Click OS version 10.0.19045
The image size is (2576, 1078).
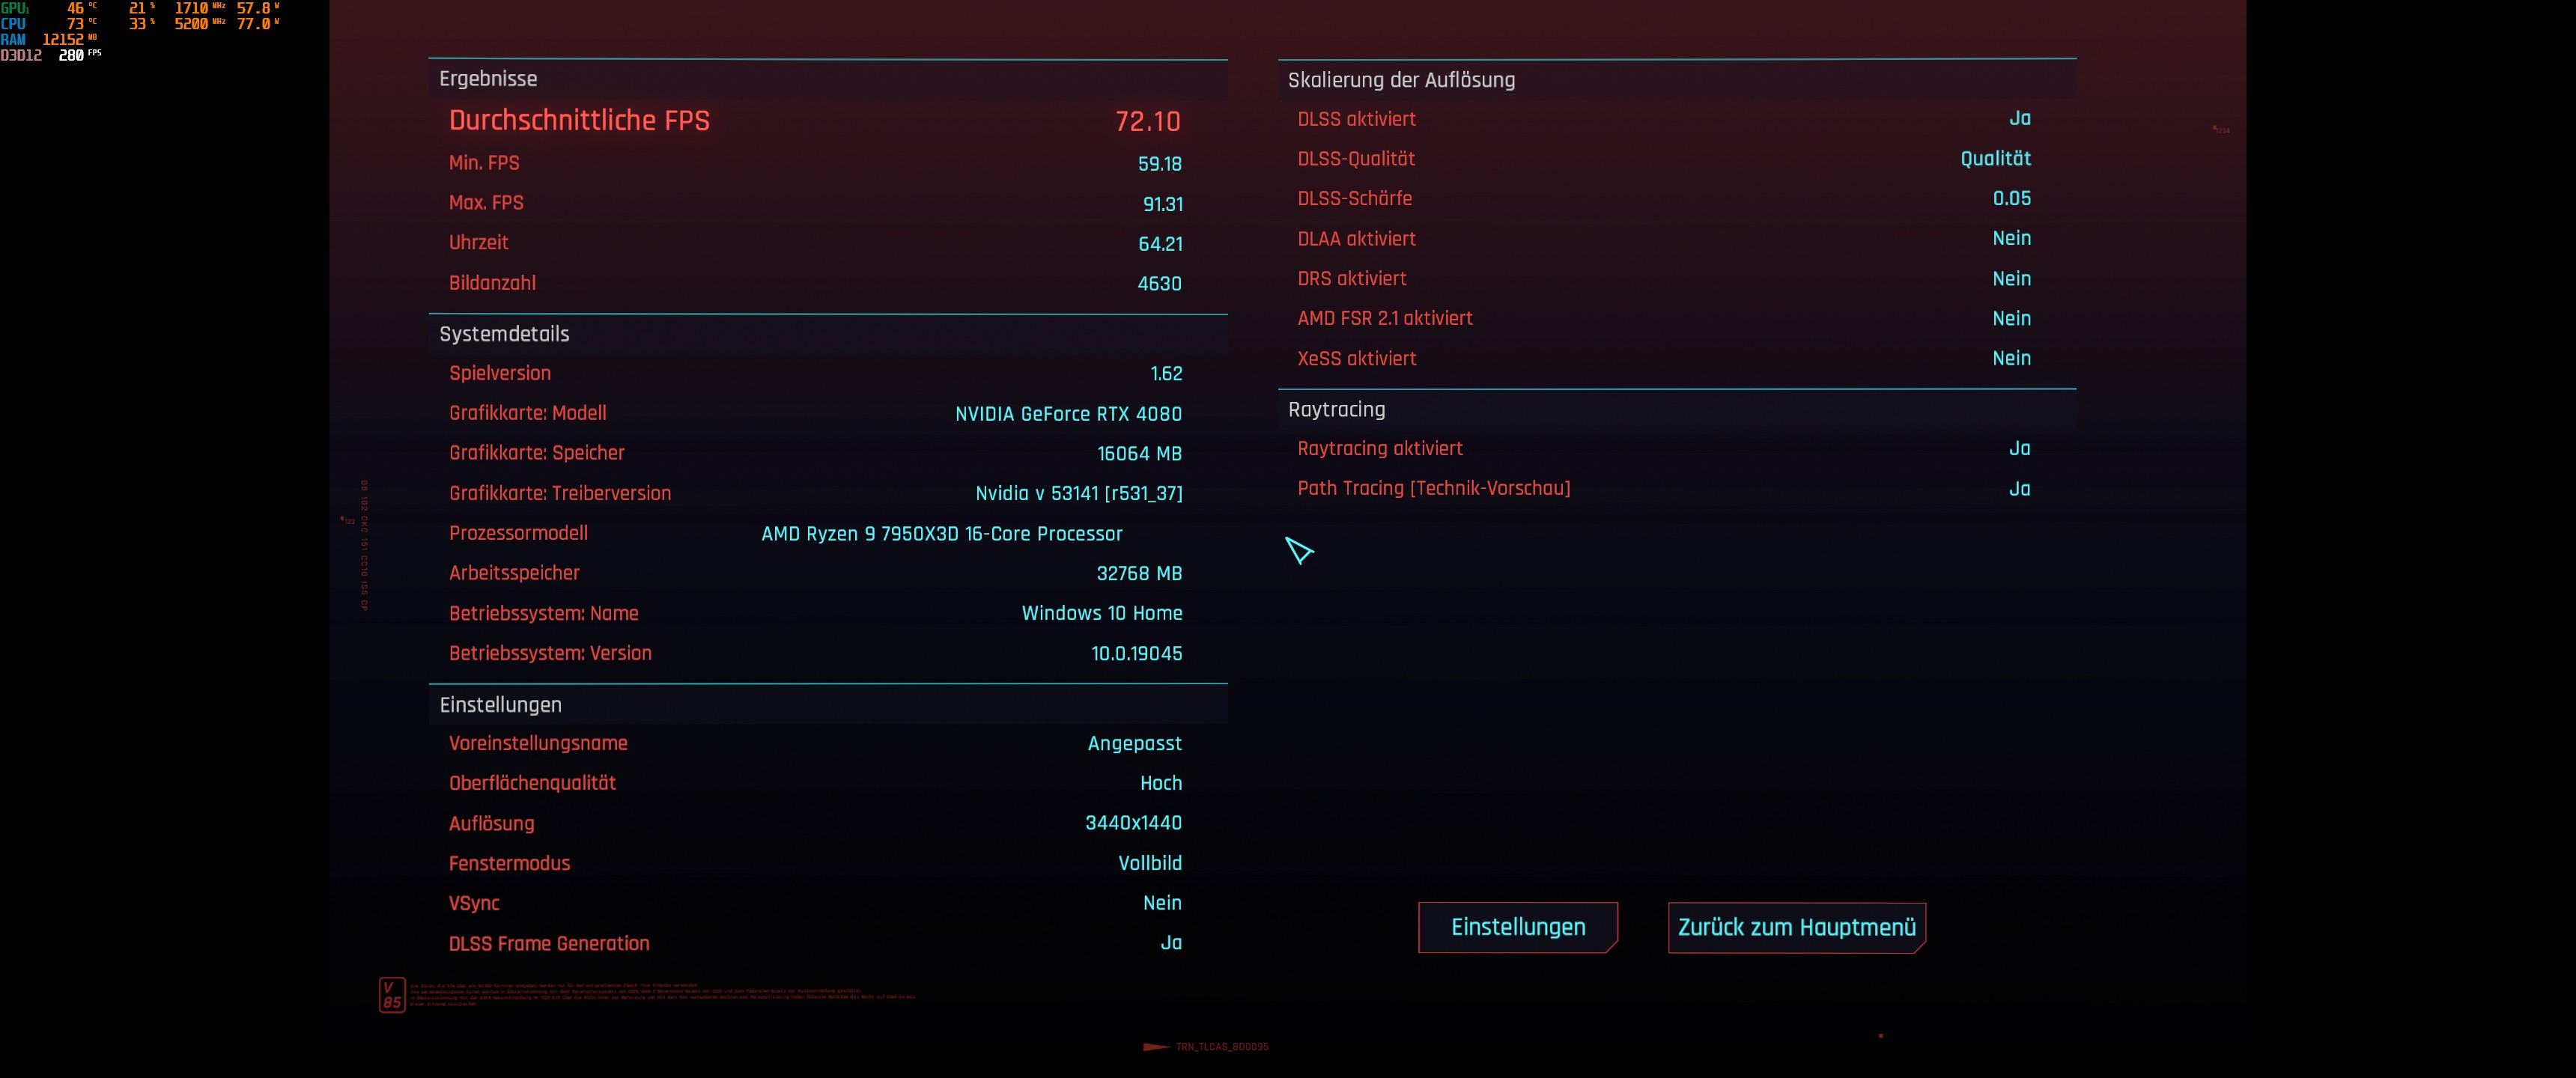1136,654
